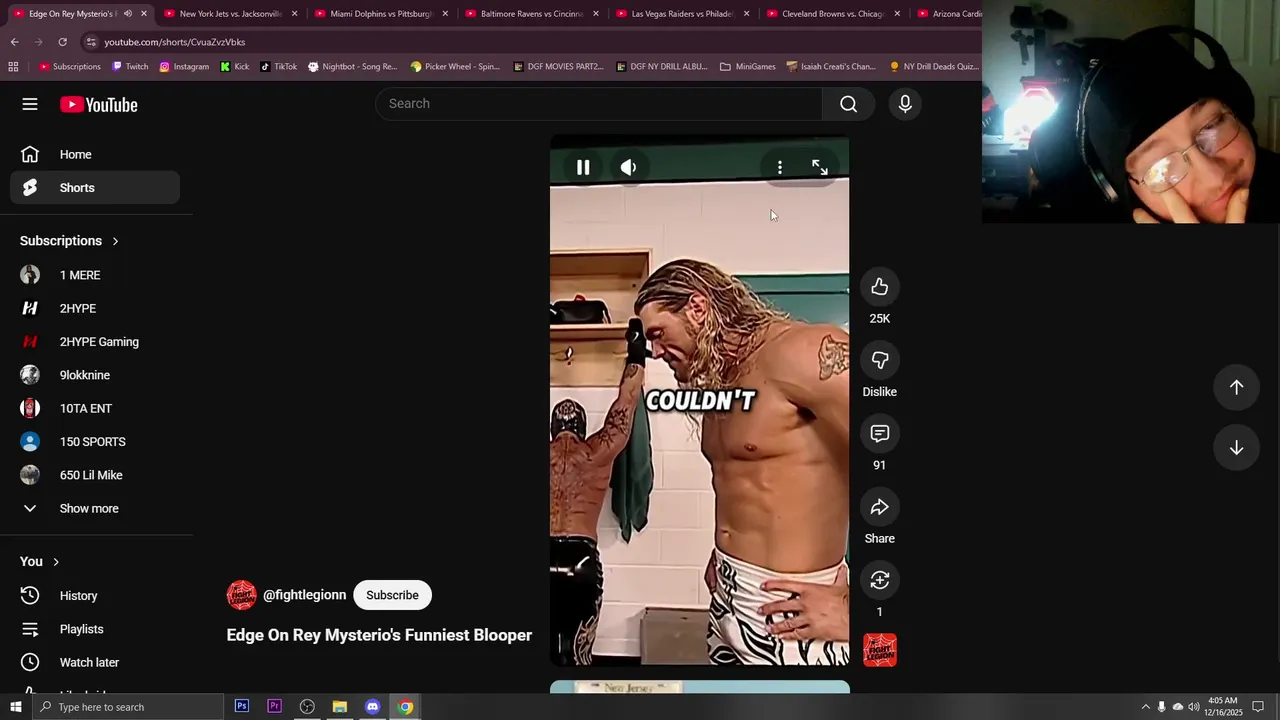Start voice search with microphone

point(905,104)
